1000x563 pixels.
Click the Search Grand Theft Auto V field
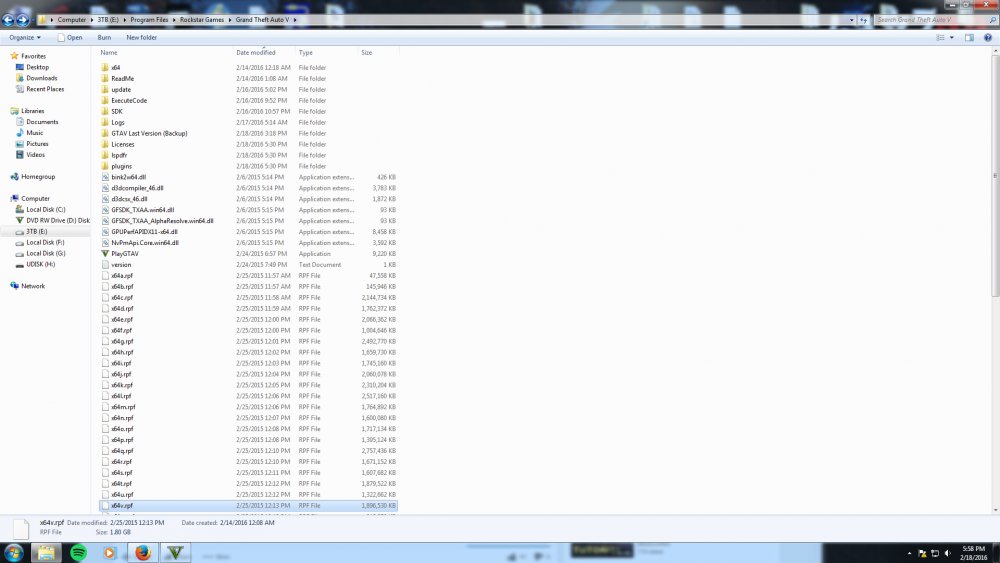(x=931, y=20)
